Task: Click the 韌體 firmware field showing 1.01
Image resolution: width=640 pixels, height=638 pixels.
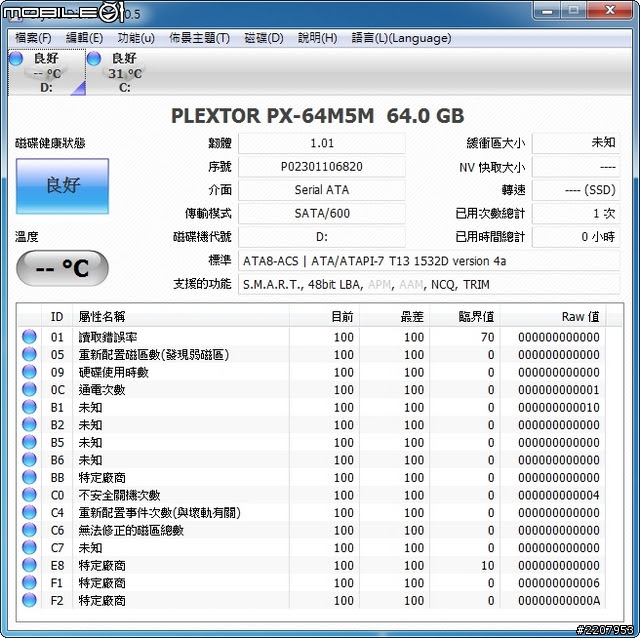Action: (322, 143)
